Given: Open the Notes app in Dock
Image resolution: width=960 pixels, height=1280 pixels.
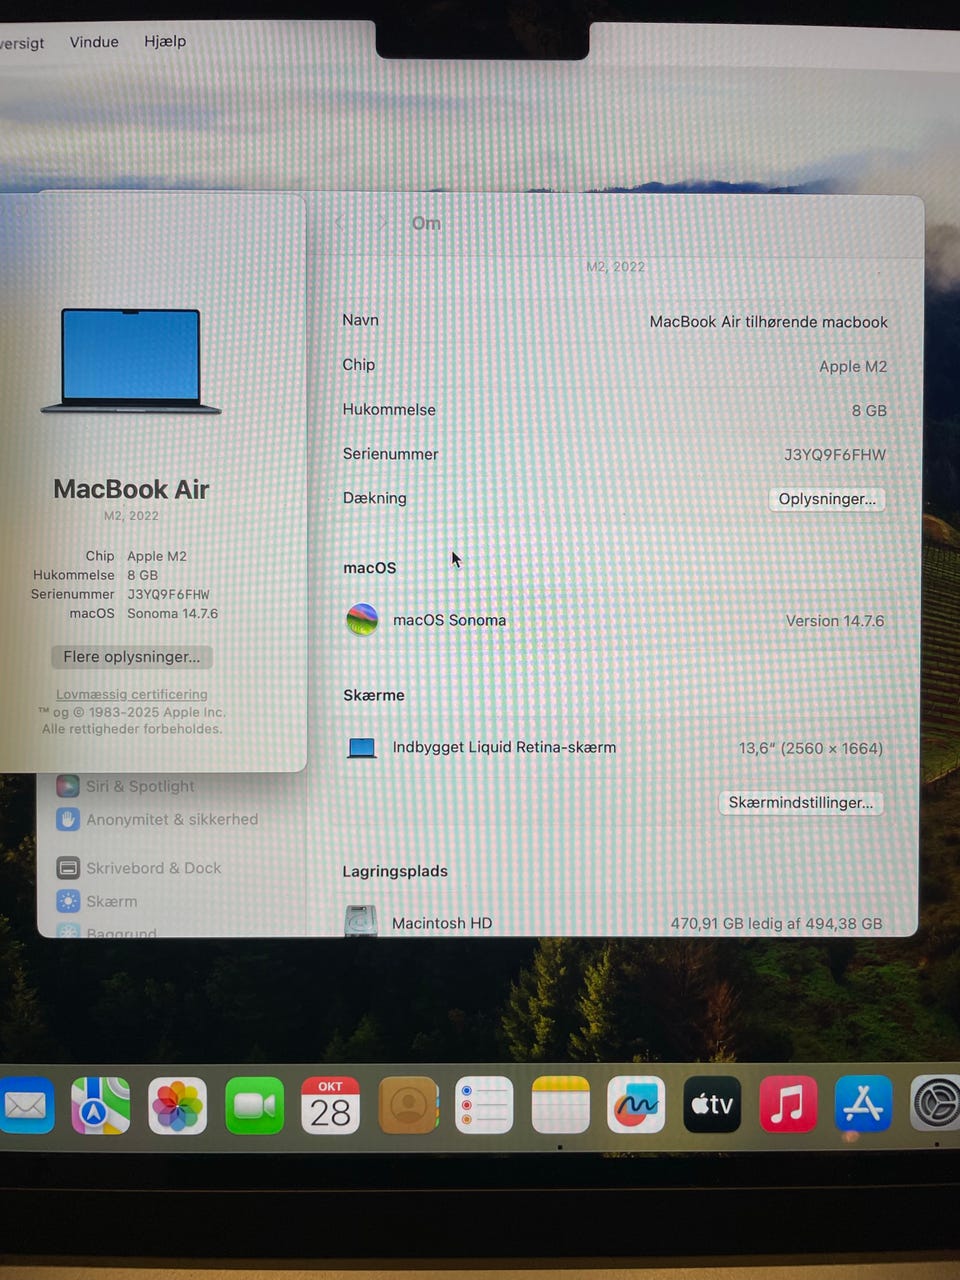Looking at the screenshot, I should [x=560, y=1105].
